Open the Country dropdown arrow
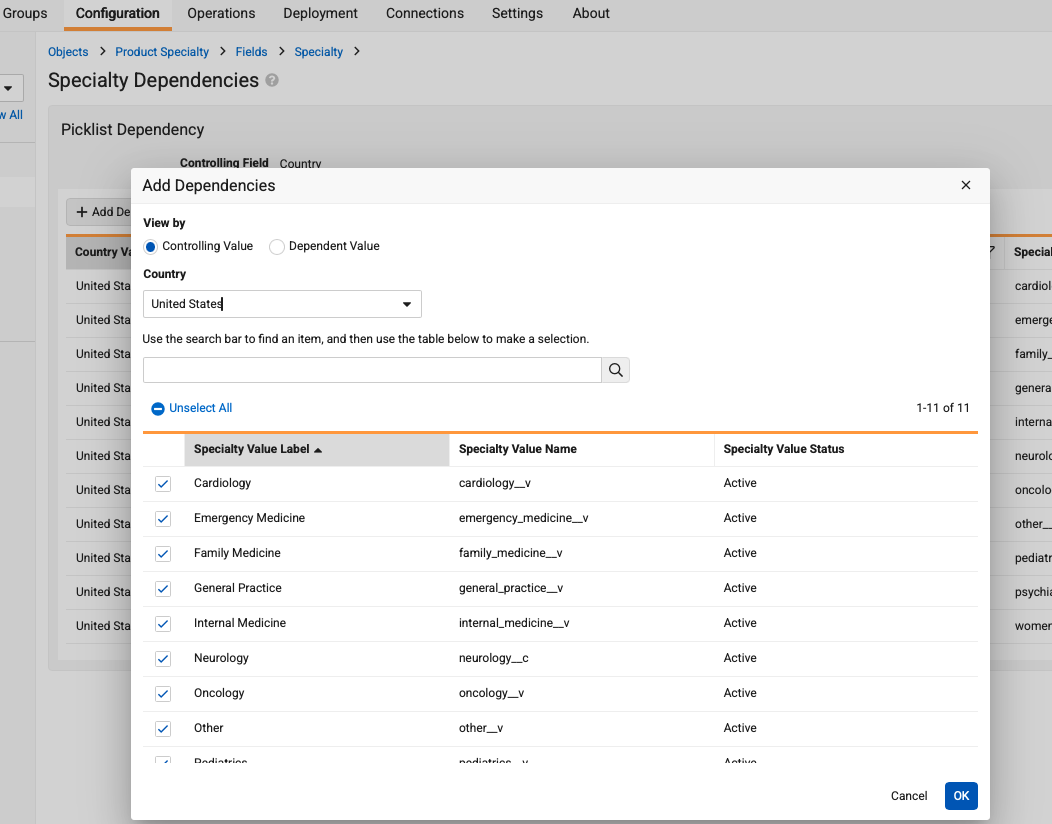This screenshot has height=824, width=1052. pyautogui.click(x=407, y=304)
